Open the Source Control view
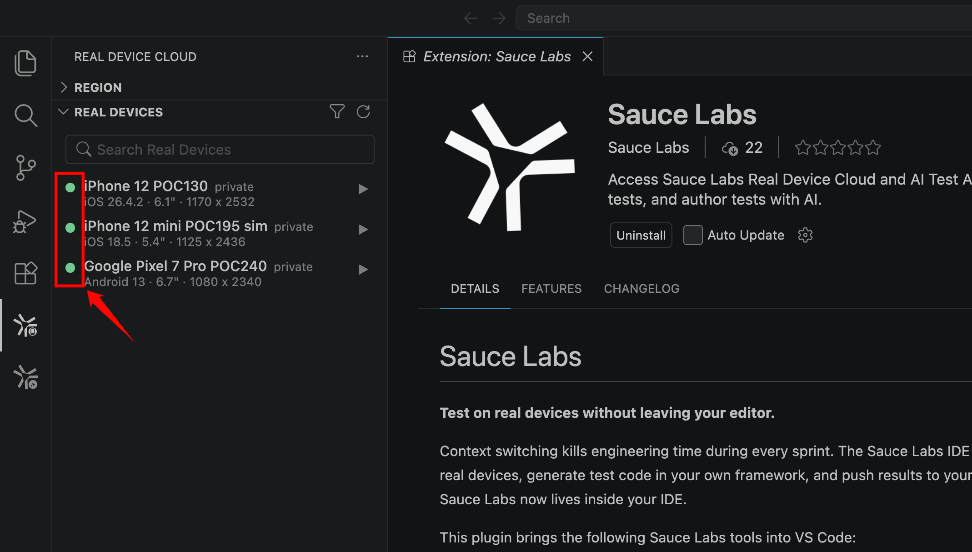Screen dimensions: 972x552 [25, 168]
